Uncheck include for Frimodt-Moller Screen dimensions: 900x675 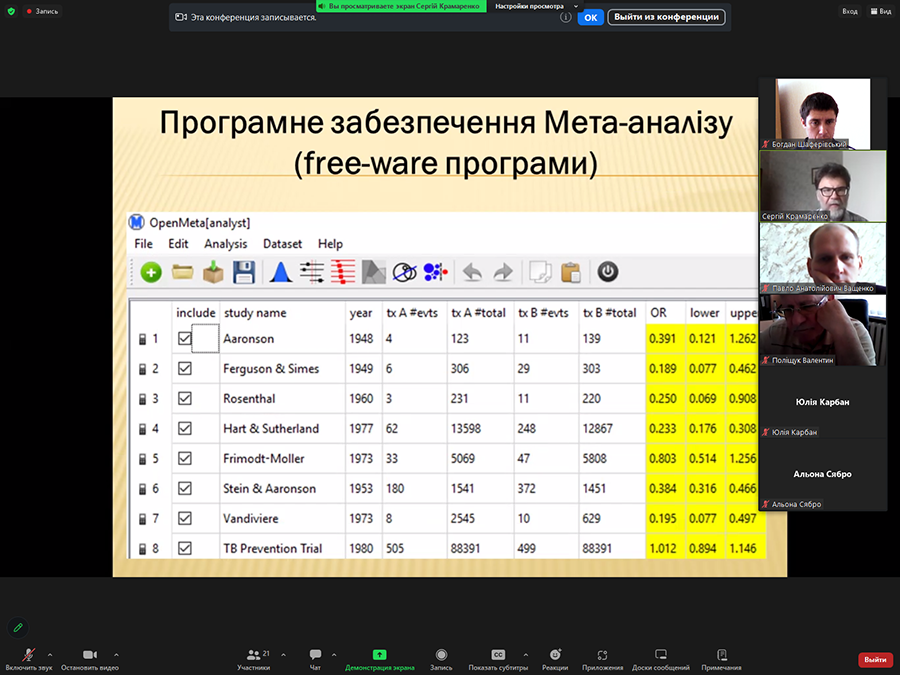(184, 458)
